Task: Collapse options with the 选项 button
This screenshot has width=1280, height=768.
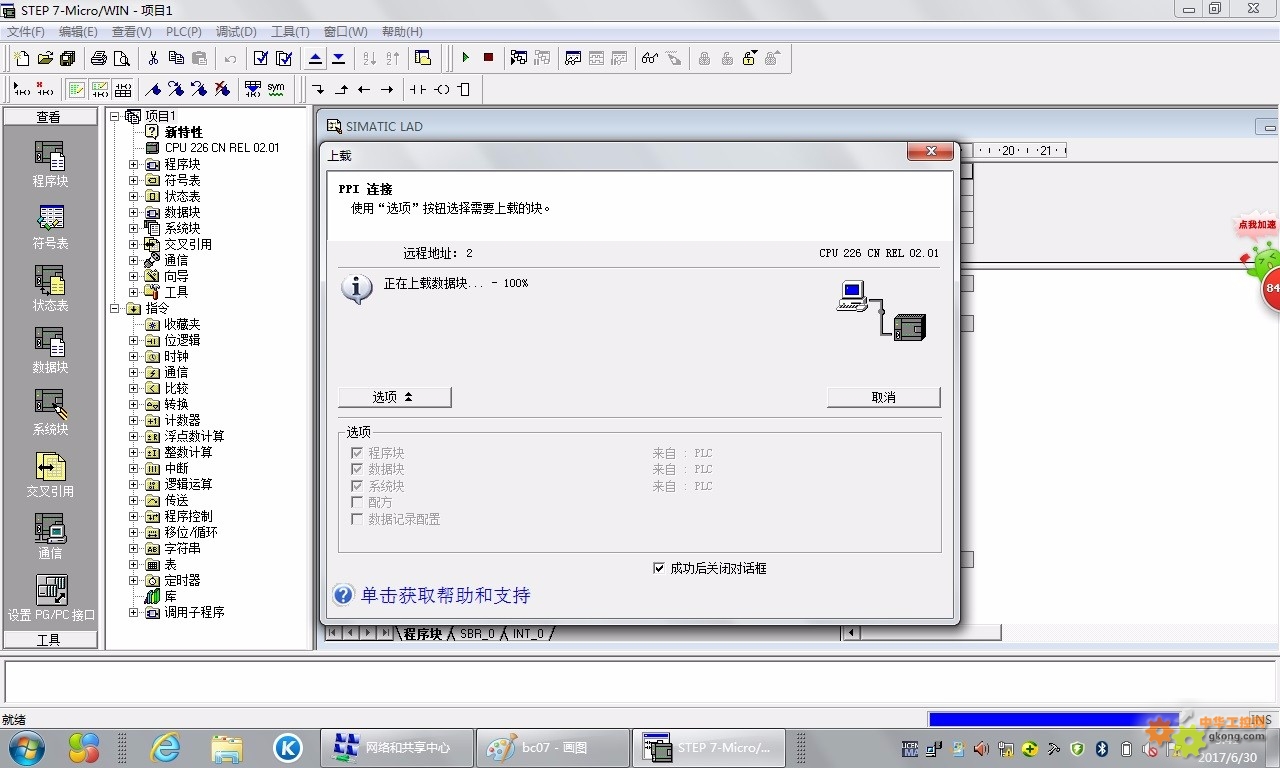Action: [x=394, y=397]
